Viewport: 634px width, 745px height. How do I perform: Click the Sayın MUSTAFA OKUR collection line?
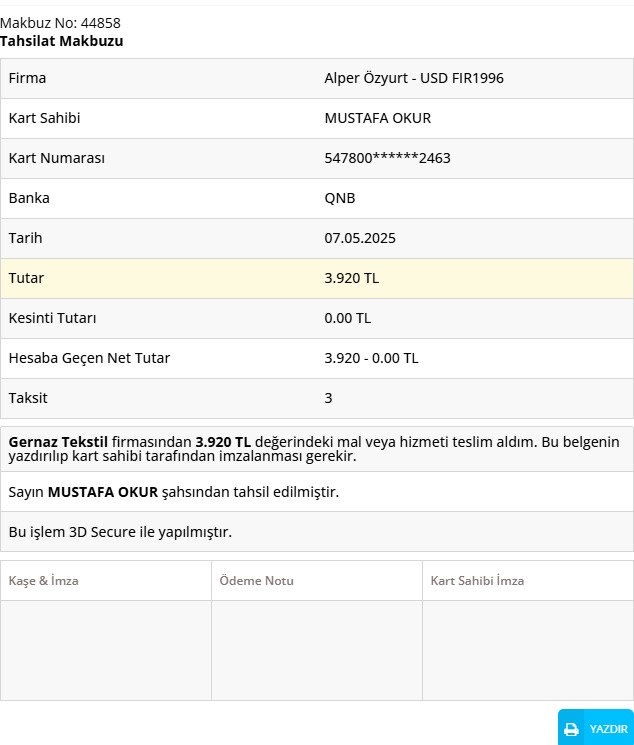(173, 492)
